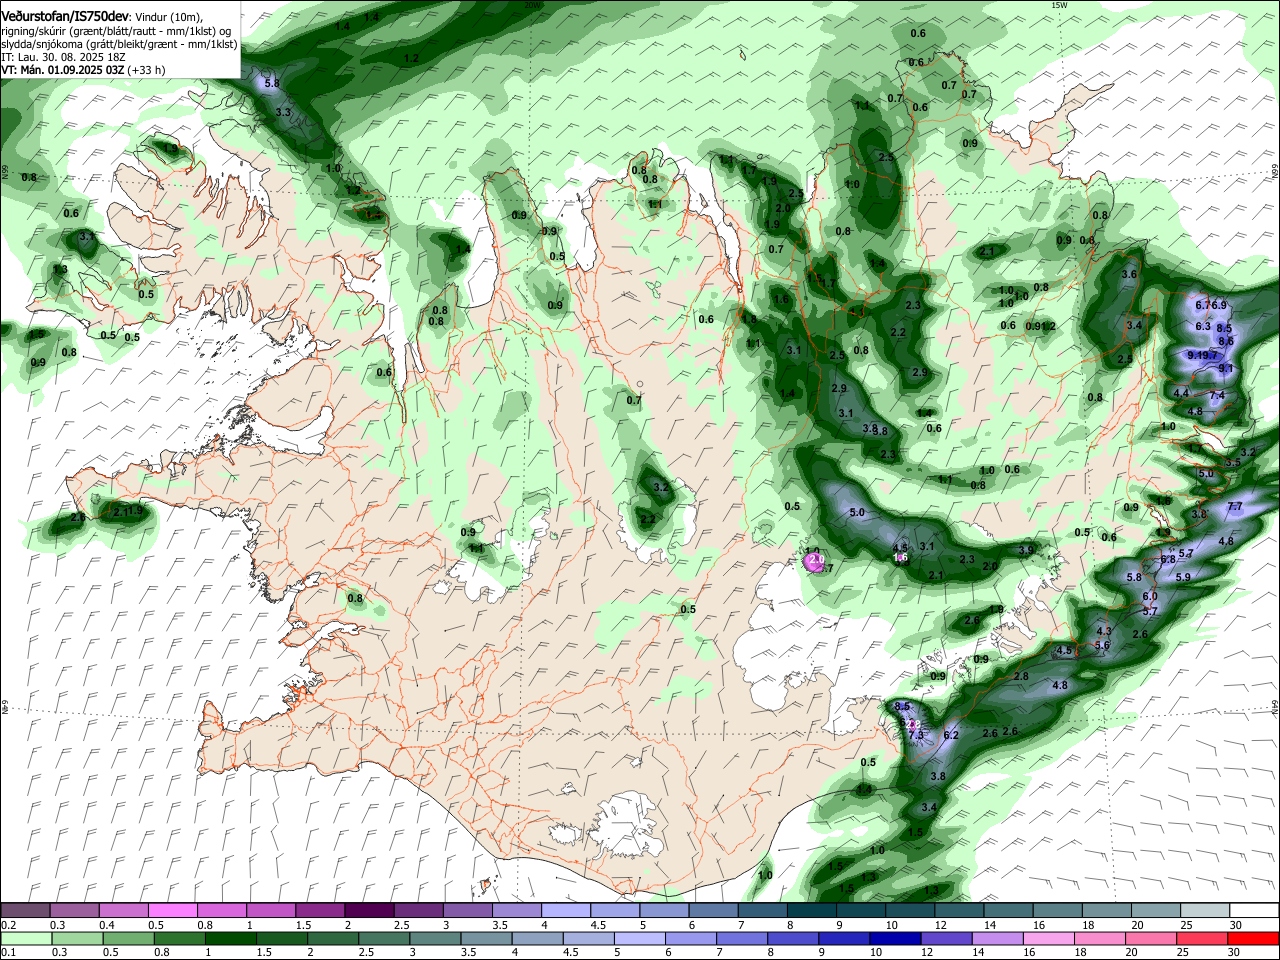Select the crimson 25–30 swatch in lower scale
The width and height of the screenshot is (1280, 960).
1202,938
